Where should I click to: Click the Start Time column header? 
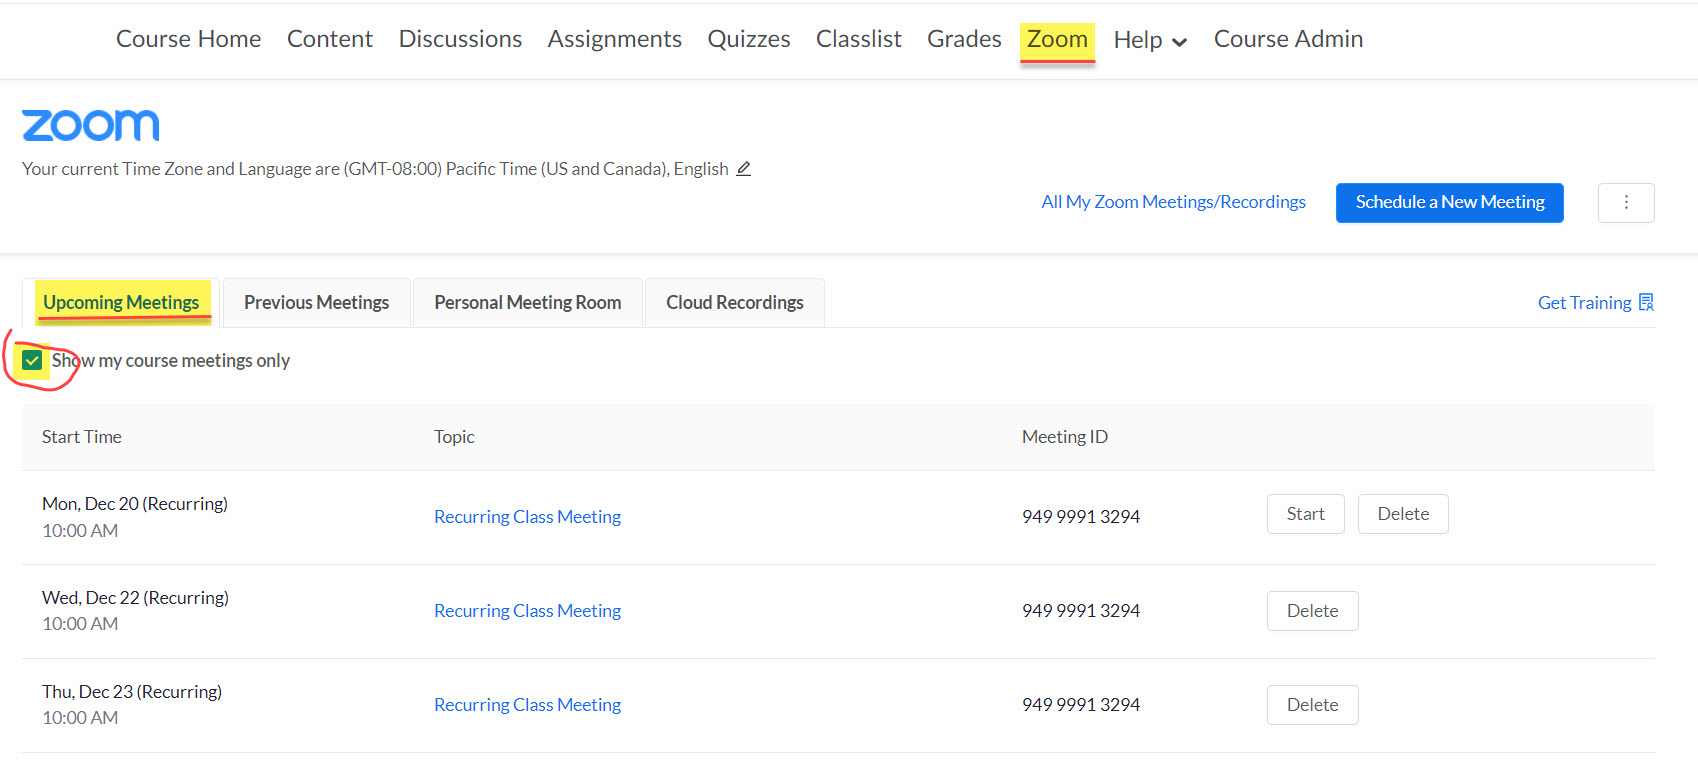point(82,437)
